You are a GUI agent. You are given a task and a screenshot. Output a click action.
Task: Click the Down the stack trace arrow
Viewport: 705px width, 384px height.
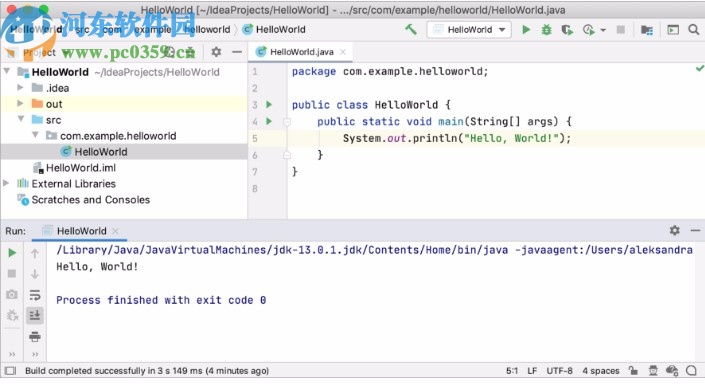click(x=35, y=274)
